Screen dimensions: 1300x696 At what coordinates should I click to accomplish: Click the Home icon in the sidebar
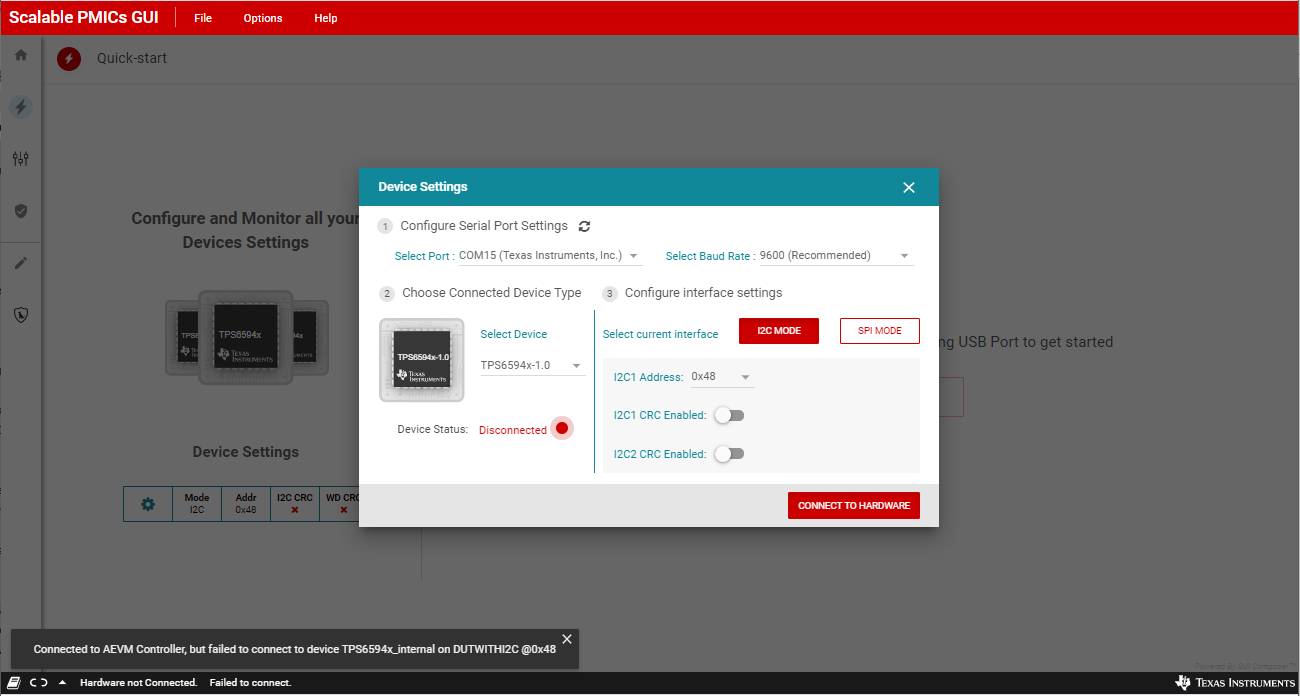click(20, 55)
